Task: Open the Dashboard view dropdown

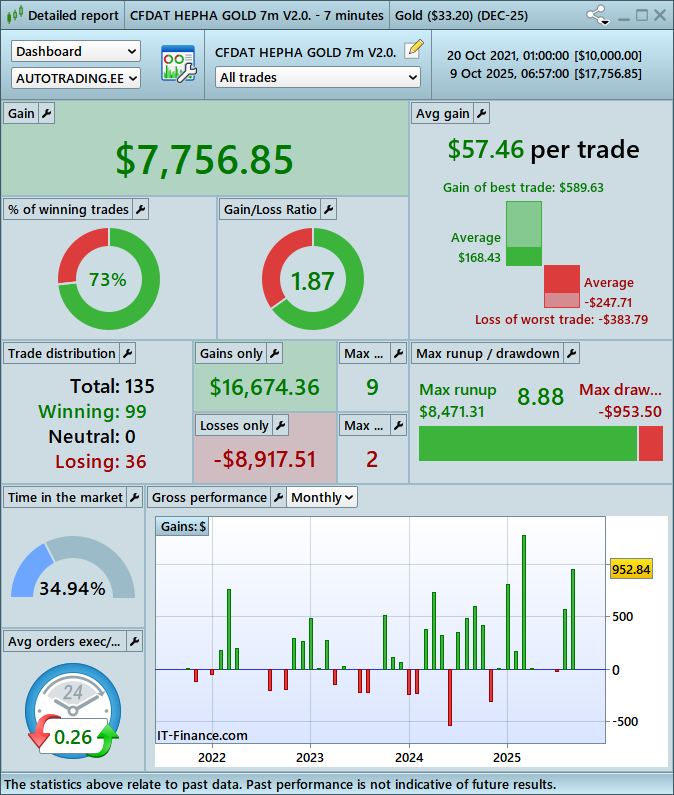Action: click(x=76, y=51)
